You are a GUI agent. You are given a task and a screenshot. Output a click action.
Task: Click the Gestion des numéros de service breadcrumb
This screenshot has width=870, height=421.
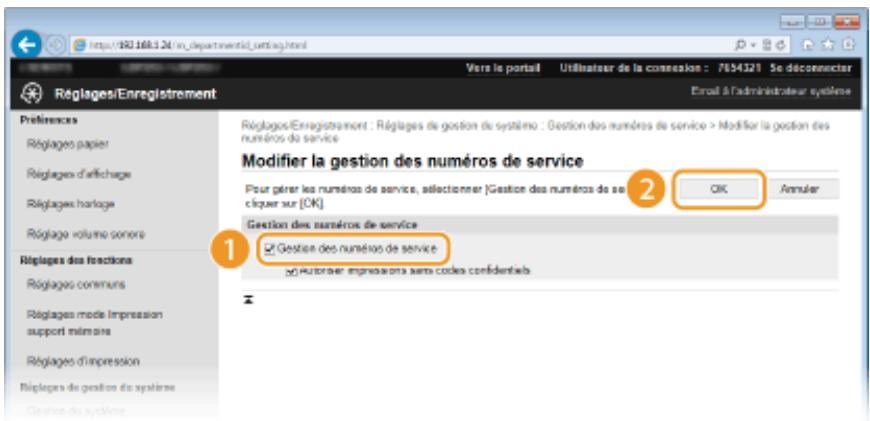point(626,126)
